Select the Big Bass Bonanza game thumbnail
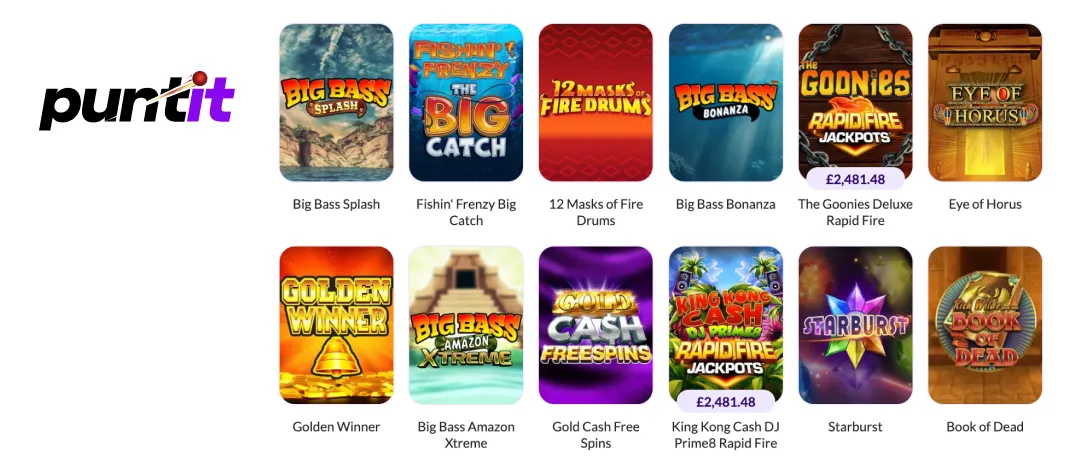The width and height of the screenshot is (1080, 456). (x=725, y=103)
